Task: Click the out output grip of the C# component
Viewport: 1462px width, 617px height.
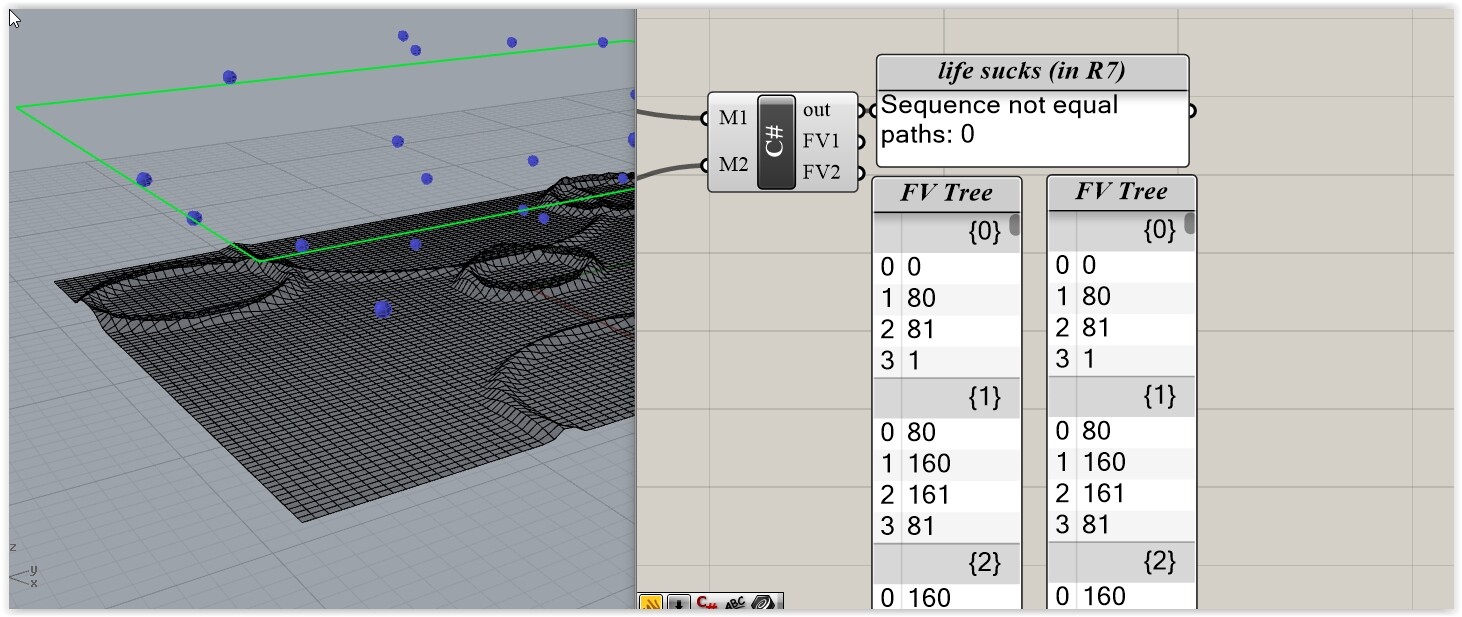Action: [x=861, y=110]
